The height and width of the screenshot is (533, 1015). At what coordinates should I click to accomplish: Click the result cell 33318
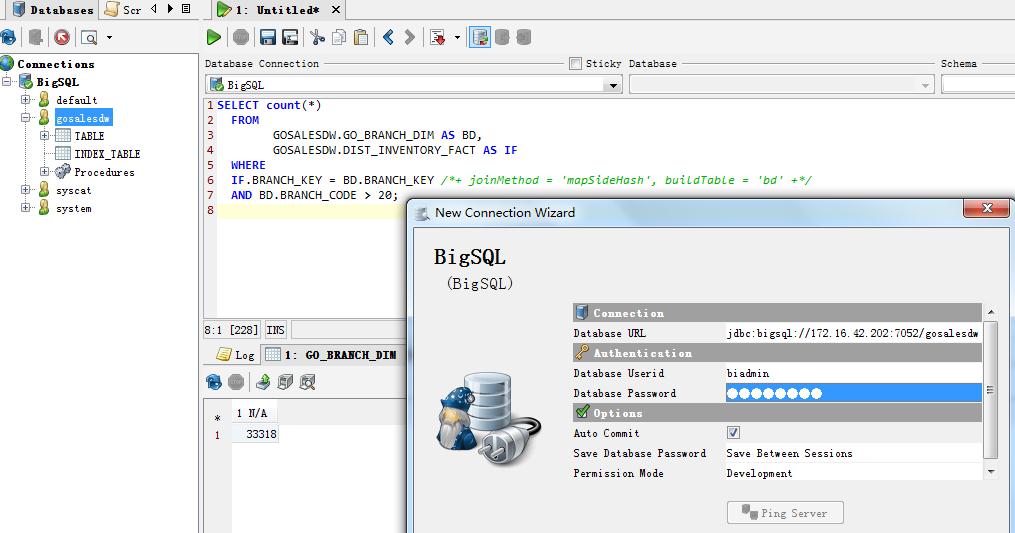255,434
